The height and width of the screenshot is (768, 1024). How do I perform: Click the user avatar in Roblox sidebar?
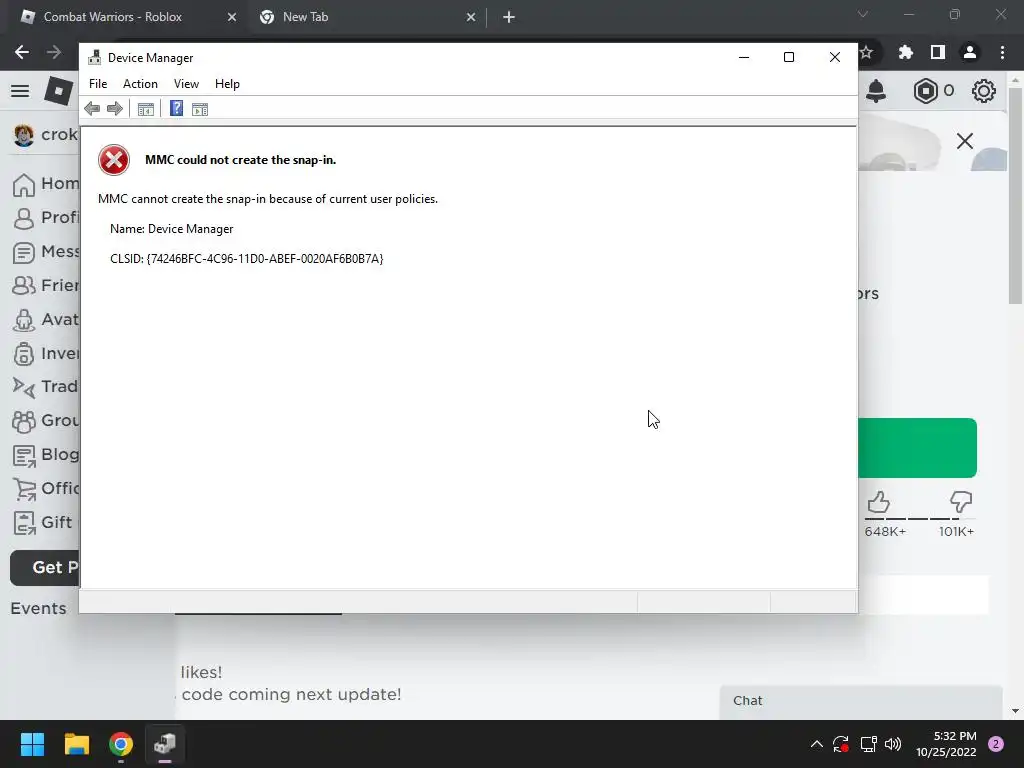(x=24, y=135)
